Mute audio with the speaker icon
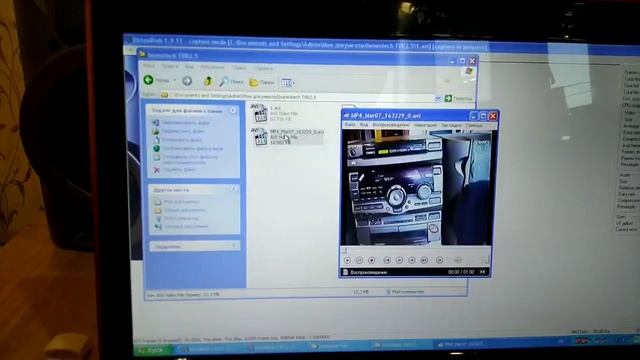Image resolution: width=640 pixels, height=360 pixels. click(458, 260)
